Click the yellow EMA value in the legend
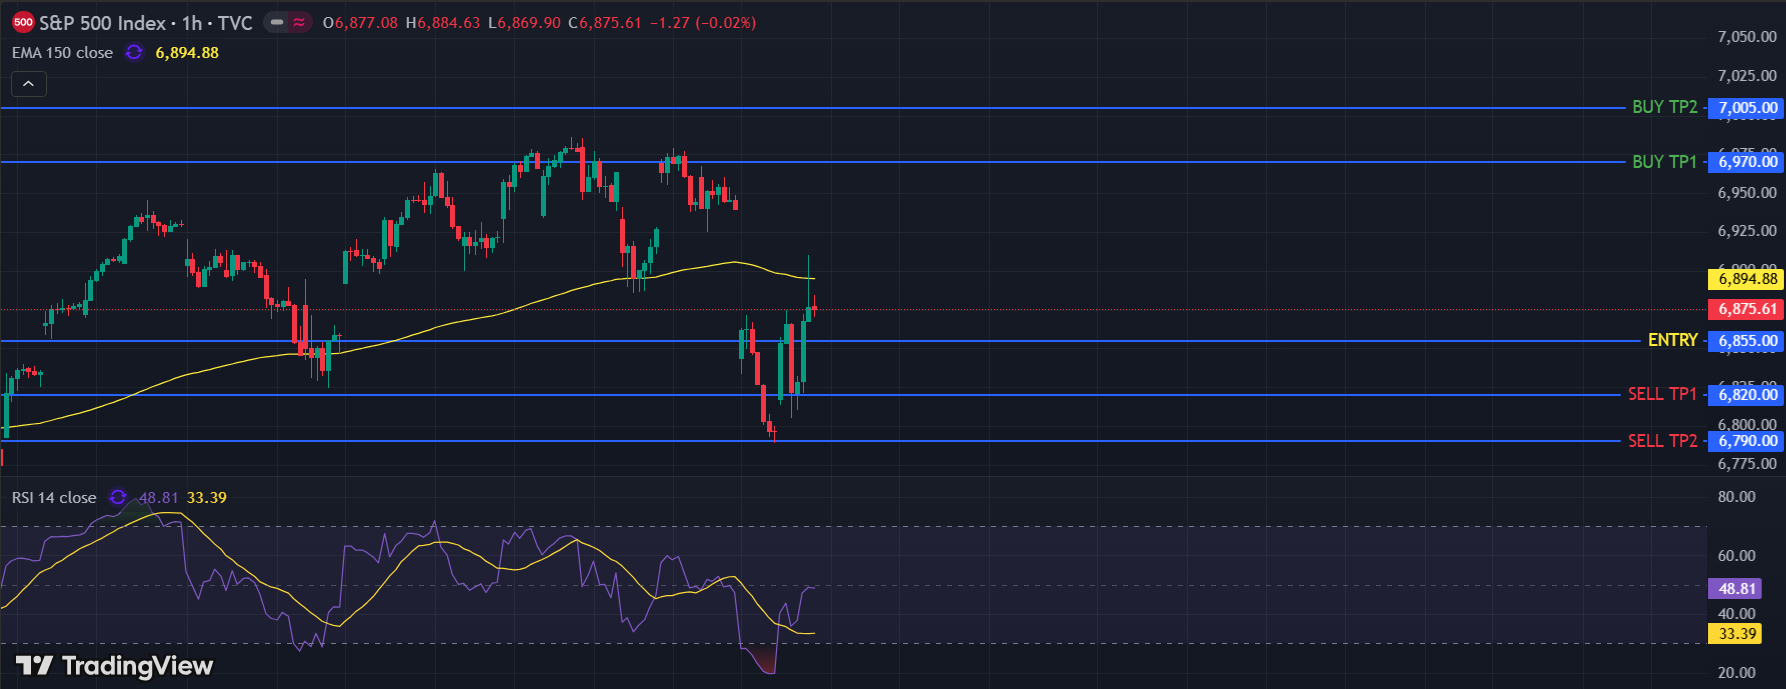The width and height of the screenshot is (1786, 689). coord(187,52)
